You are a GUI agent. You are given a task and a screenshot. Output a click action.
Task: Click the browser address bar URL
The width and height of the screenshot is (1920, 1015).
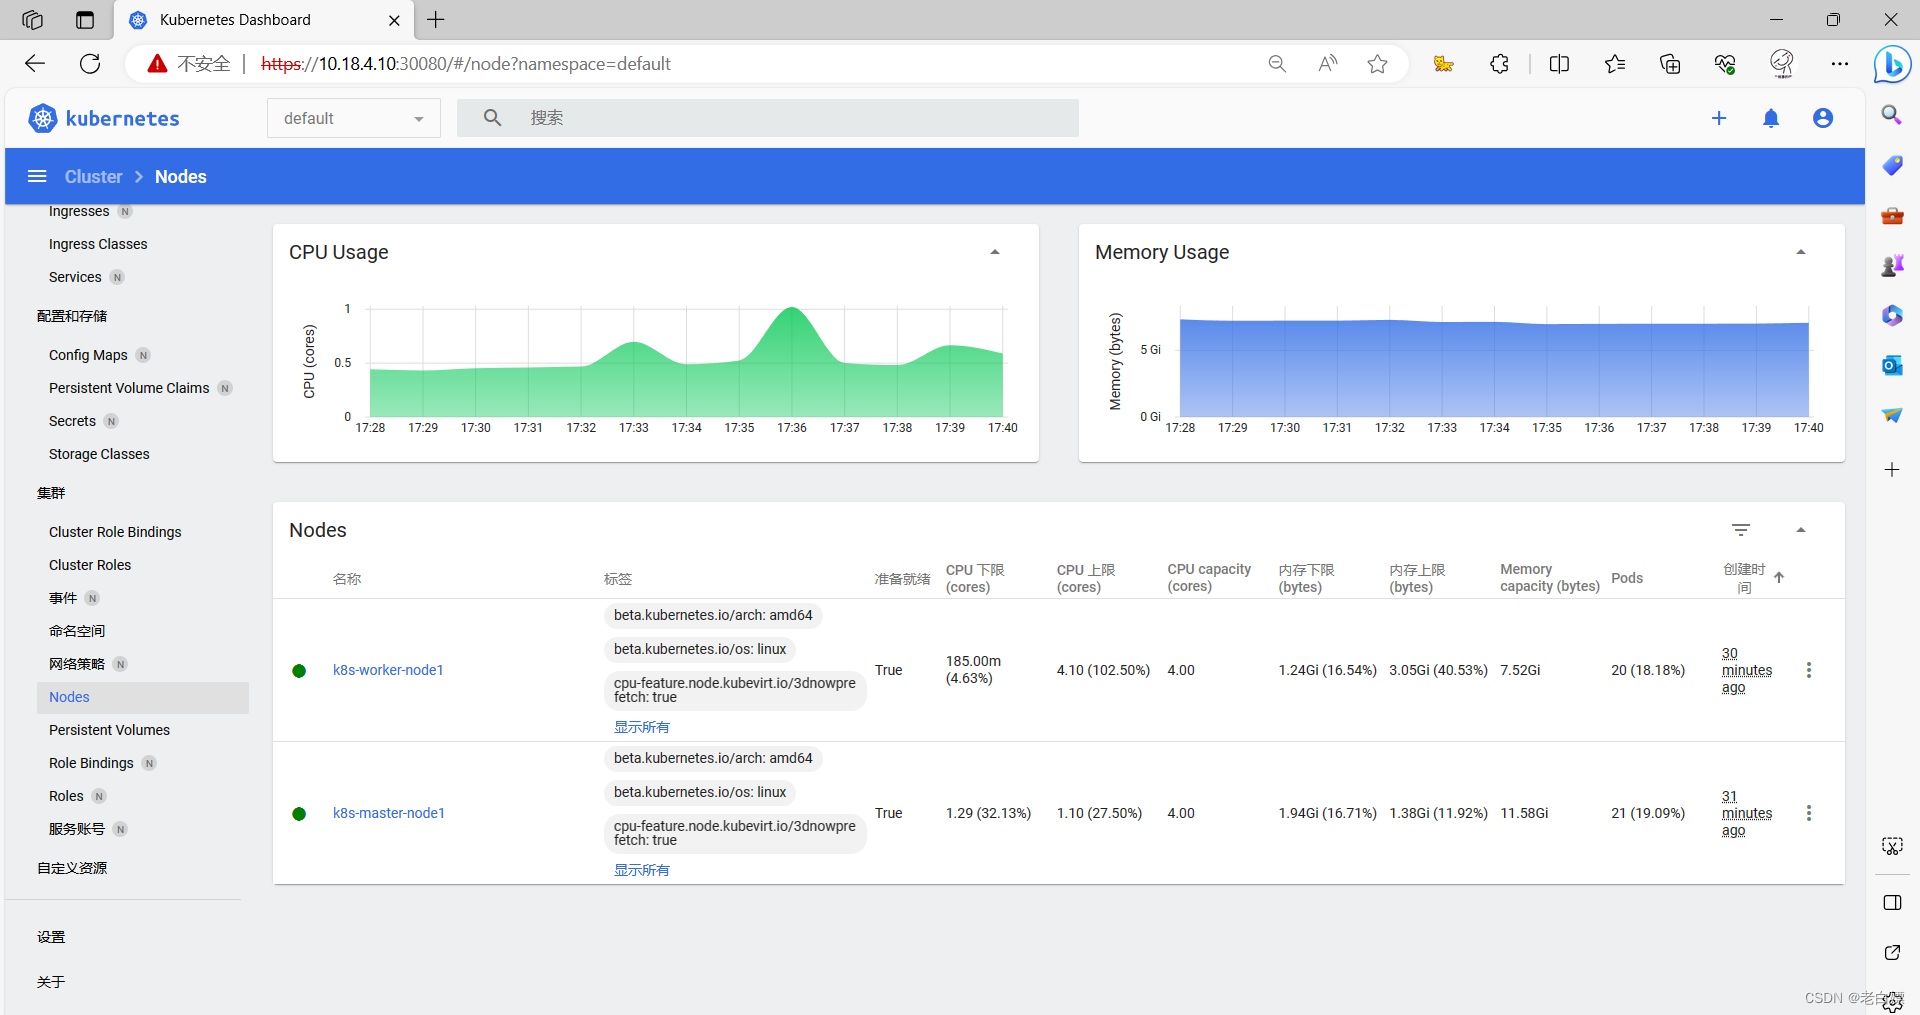click(466, 64)
